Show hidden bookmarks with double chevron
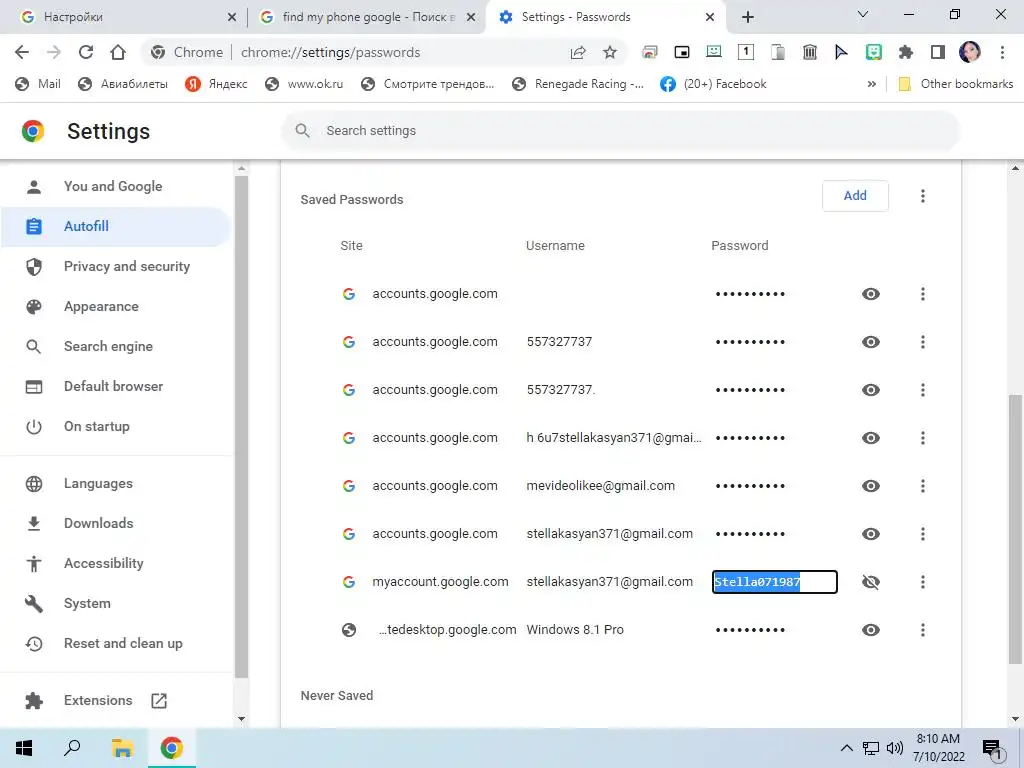The image size is (1024, 768). pos(872,84)
